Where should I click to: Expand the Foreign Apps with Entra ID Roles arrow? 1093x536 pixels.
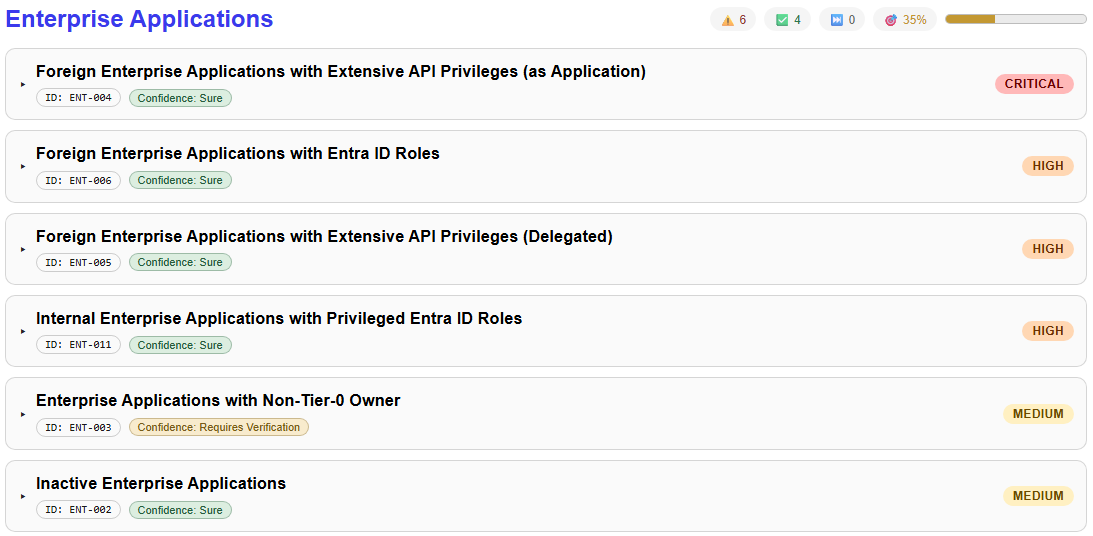click(23, 166)
